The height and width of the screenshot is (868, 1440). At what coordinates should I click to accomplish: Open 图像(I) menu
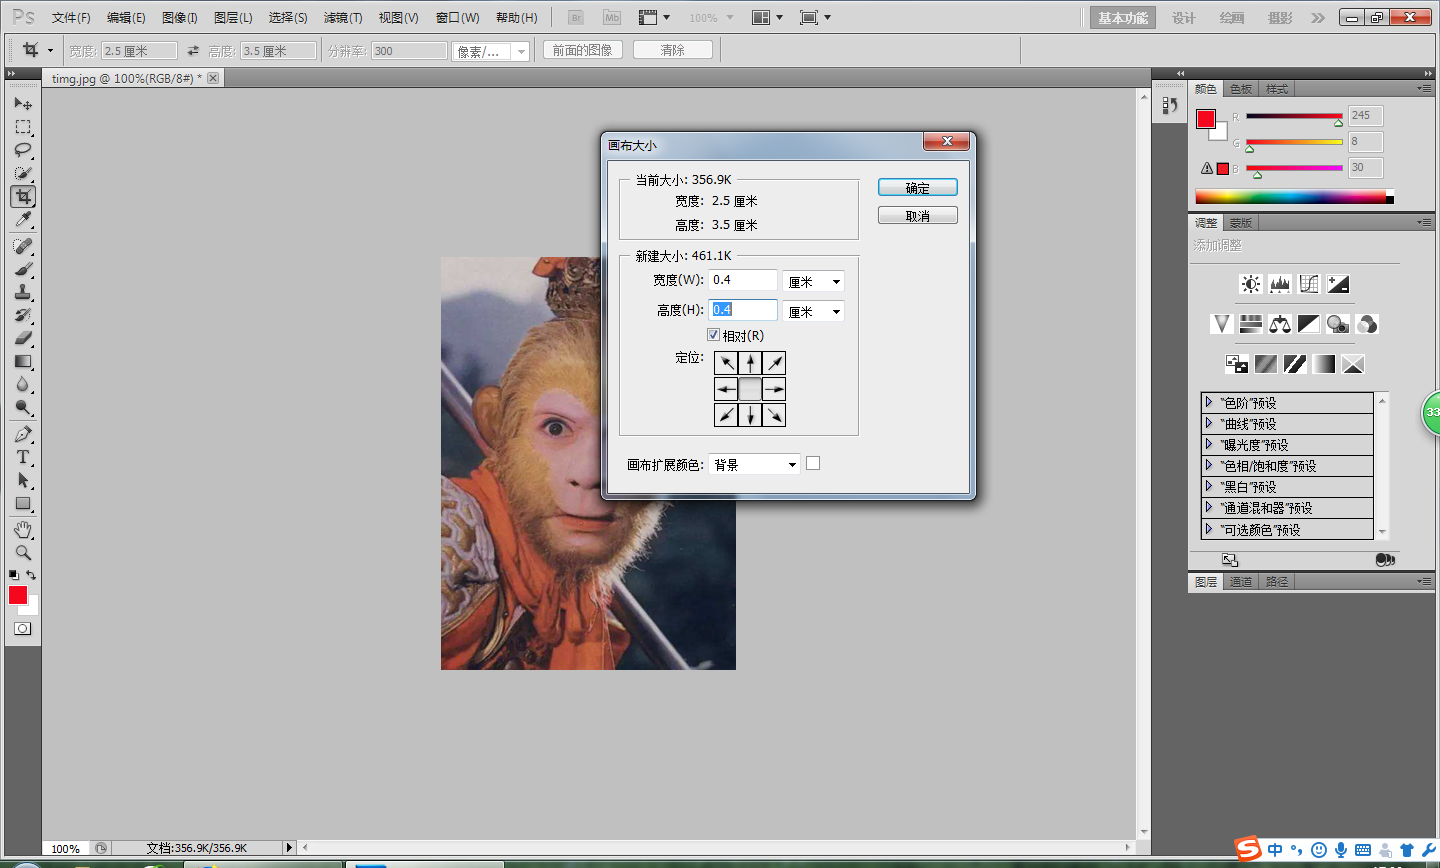coord(180,18)
